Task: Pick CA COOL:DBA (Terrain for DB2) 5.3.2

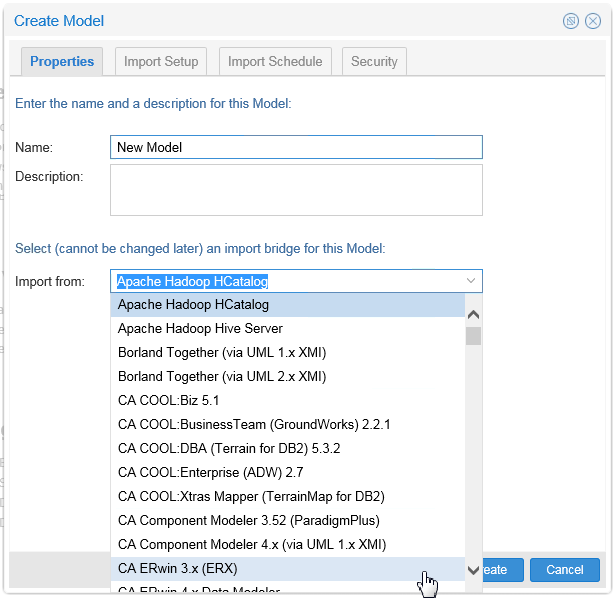Action: [x=229, y=448]
